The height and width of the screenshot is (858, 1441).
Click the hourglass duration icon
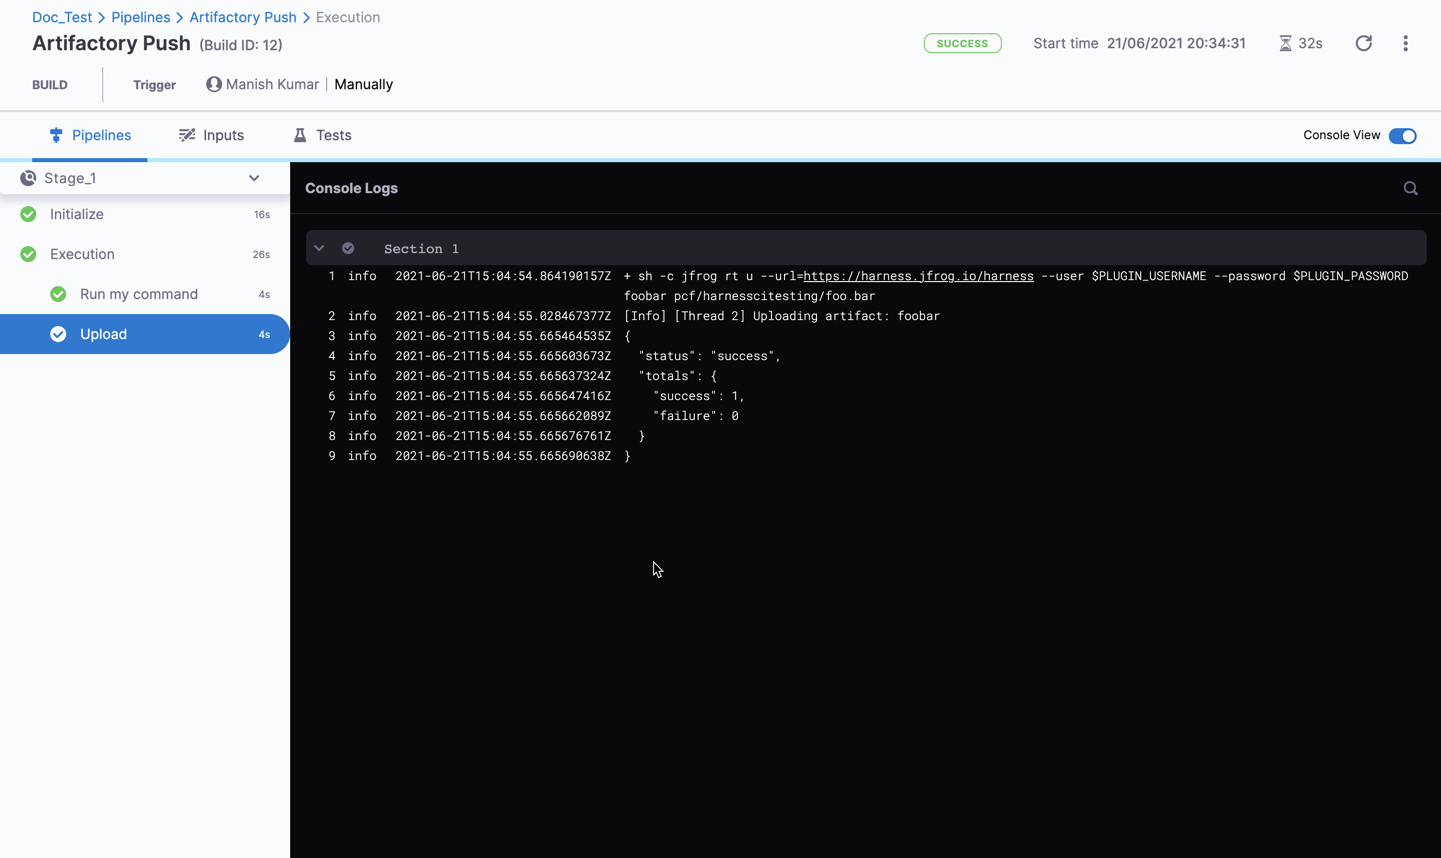(1285, 43)
